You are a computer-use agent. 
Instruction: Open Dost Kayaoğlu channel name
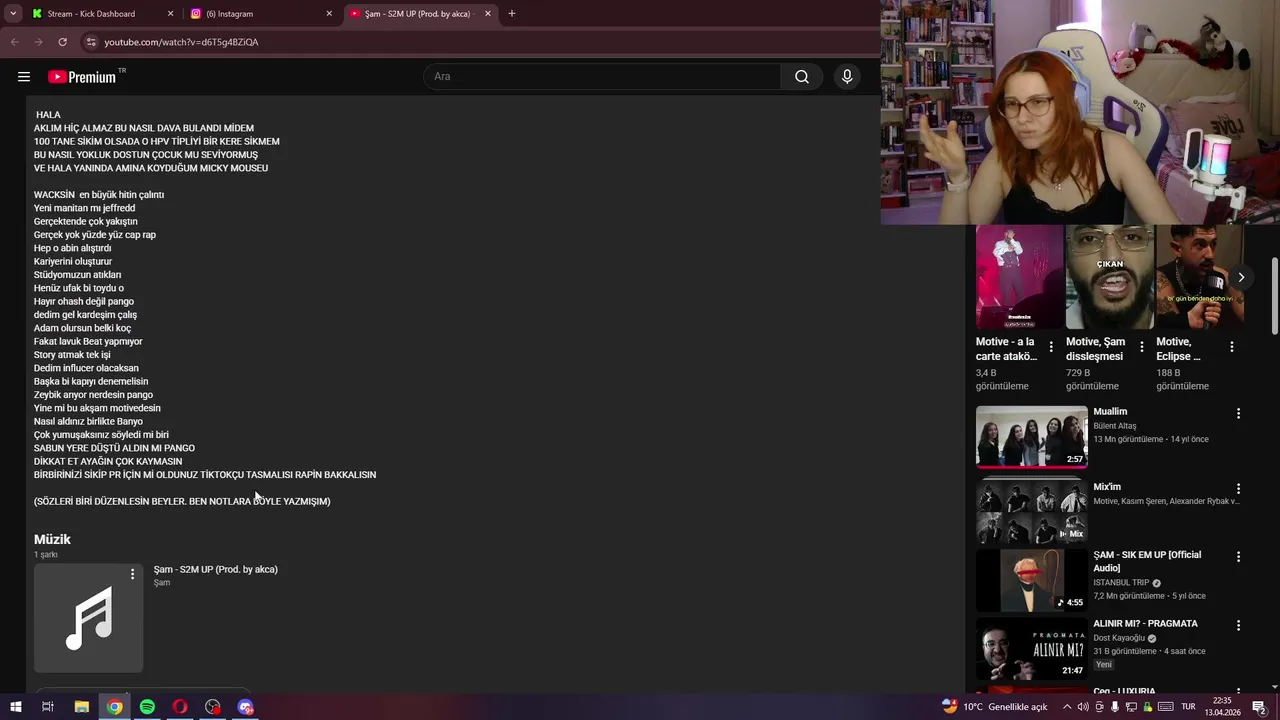pyautogui.click(x=1119, y=638)
